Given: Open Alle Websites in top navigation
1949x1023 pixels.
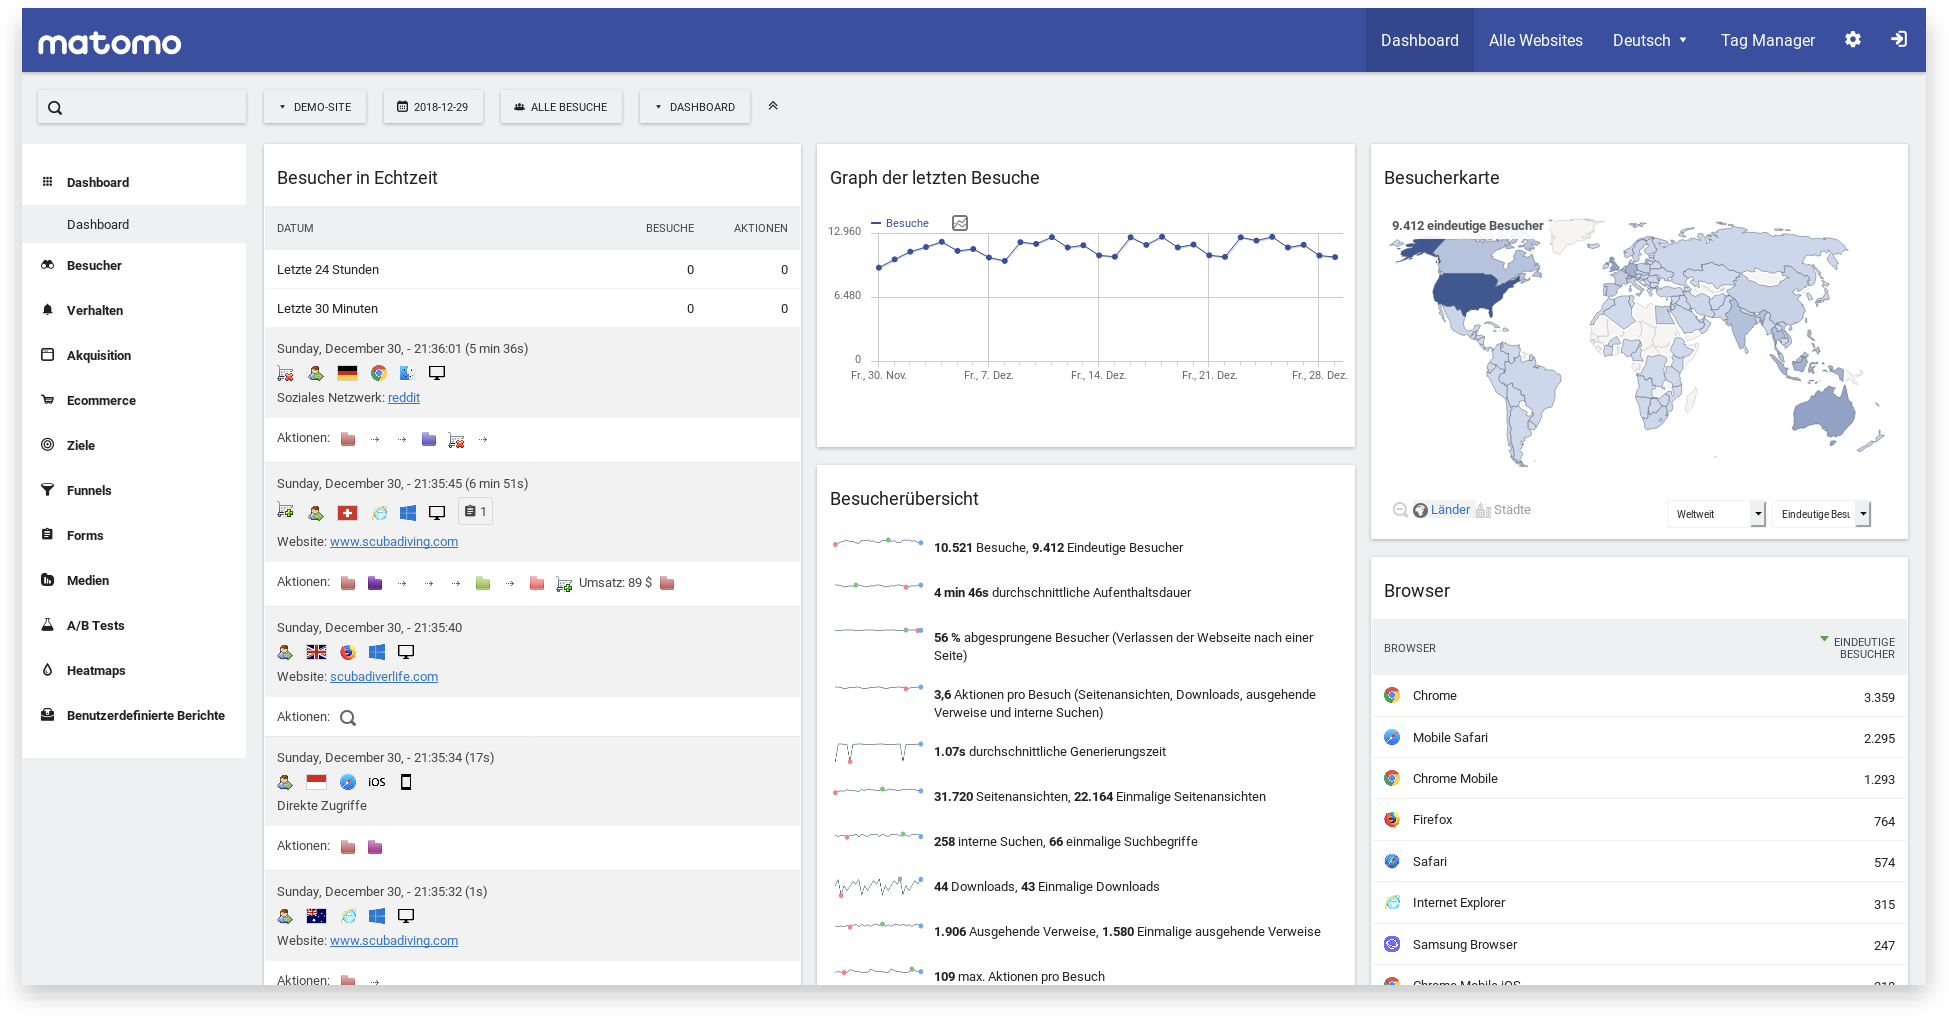Looking at the screenshot, I should click(x=1536, y=40).
